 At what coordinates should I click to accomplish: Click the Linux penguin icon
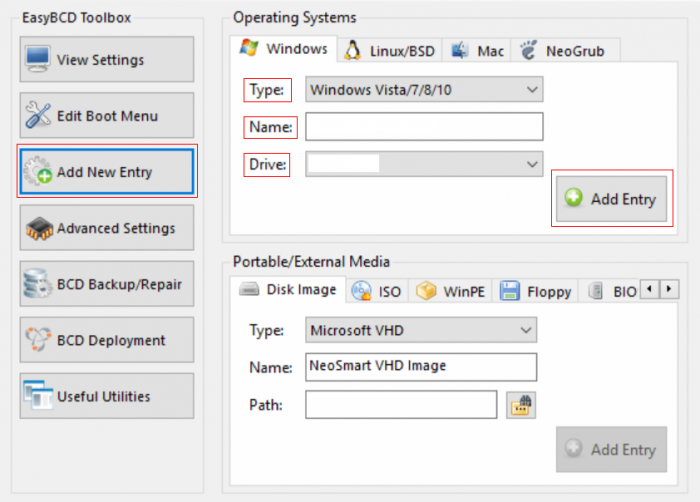[x=353, y=50]
